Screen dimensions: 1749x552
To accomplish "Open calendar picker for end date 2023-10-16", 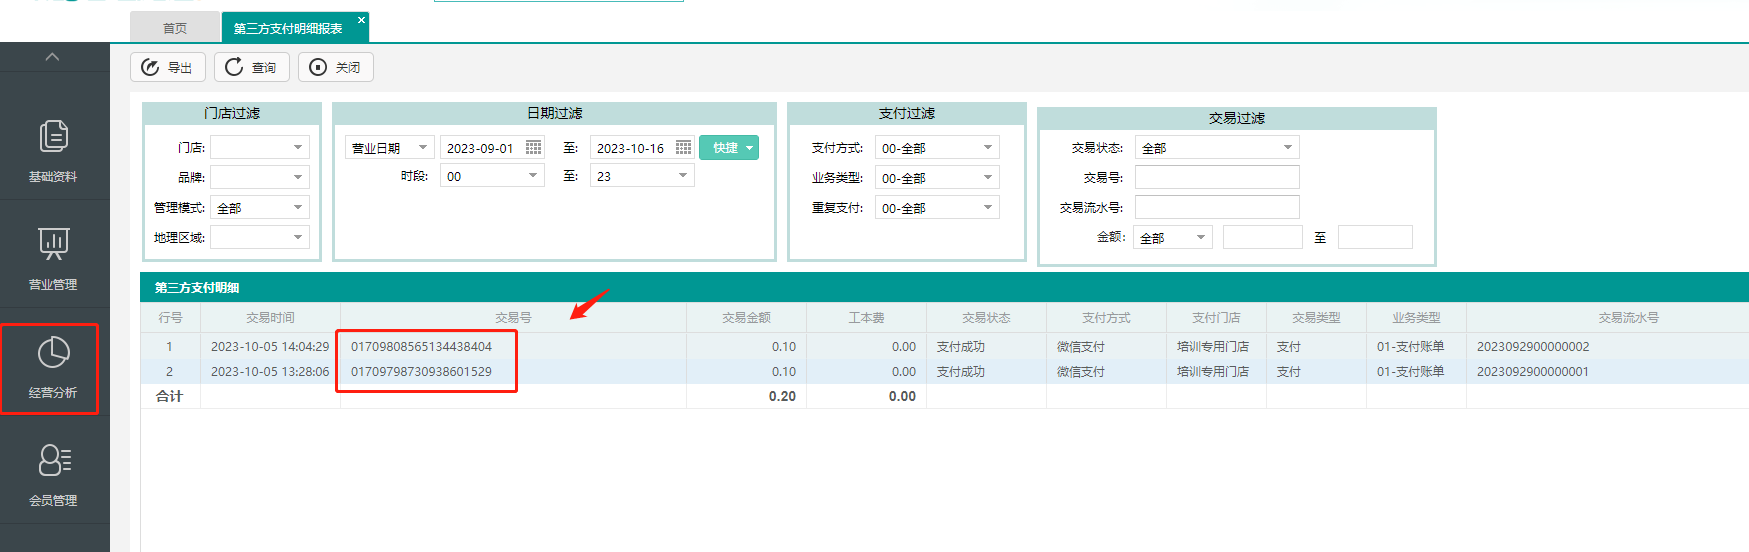I will pos(684,147).
